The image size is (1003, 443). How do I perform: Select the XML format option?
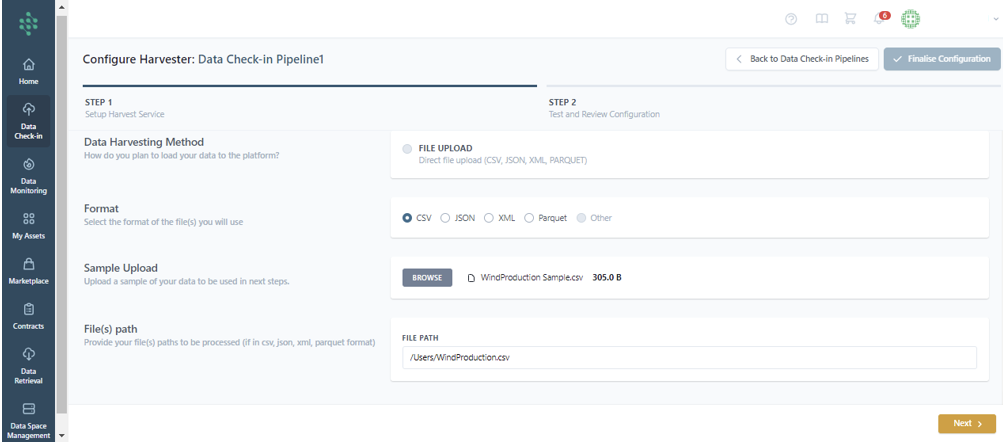pos(489,218)
